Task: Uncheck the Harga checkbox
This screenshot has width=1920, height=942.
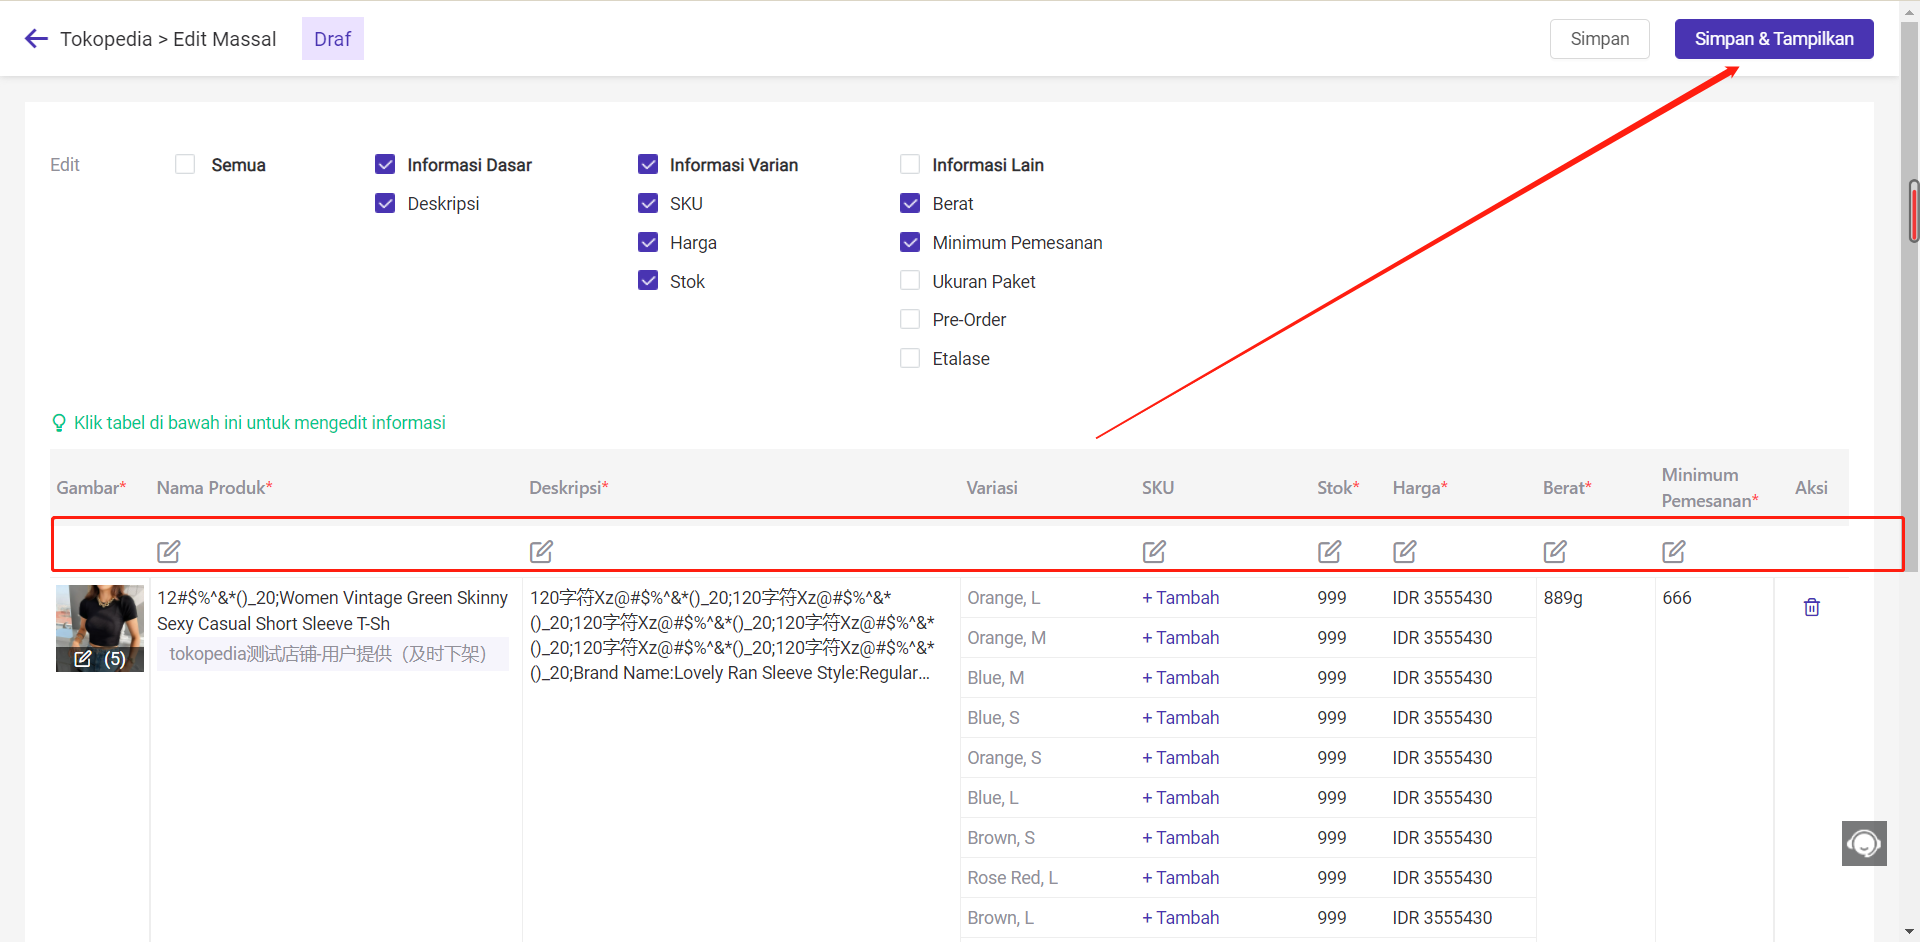Action: click(648, 242)
